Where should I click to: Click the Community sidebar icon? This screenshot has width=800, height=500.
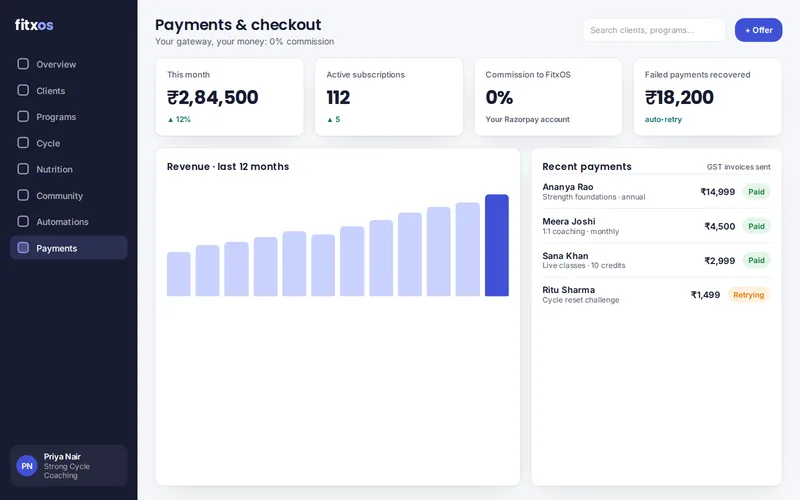point(23,195)
